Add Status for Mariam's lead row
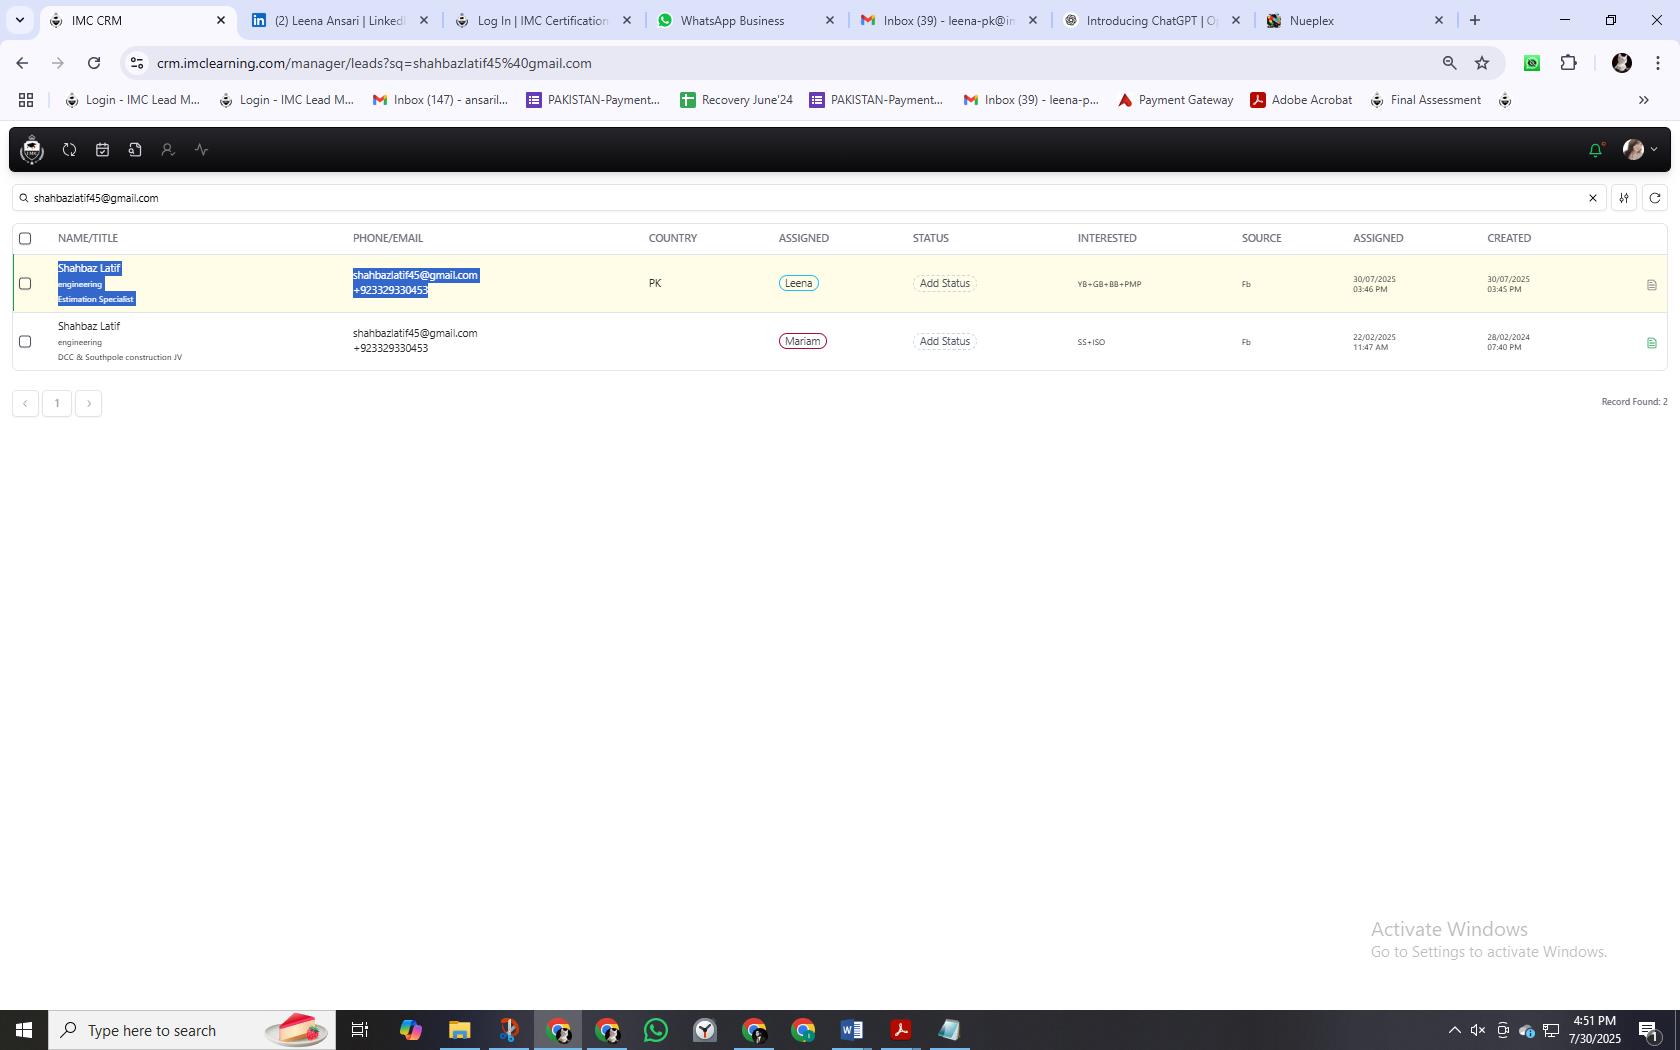The image size is (1680, 1050). pyautogui.click(x=945, y=341)
